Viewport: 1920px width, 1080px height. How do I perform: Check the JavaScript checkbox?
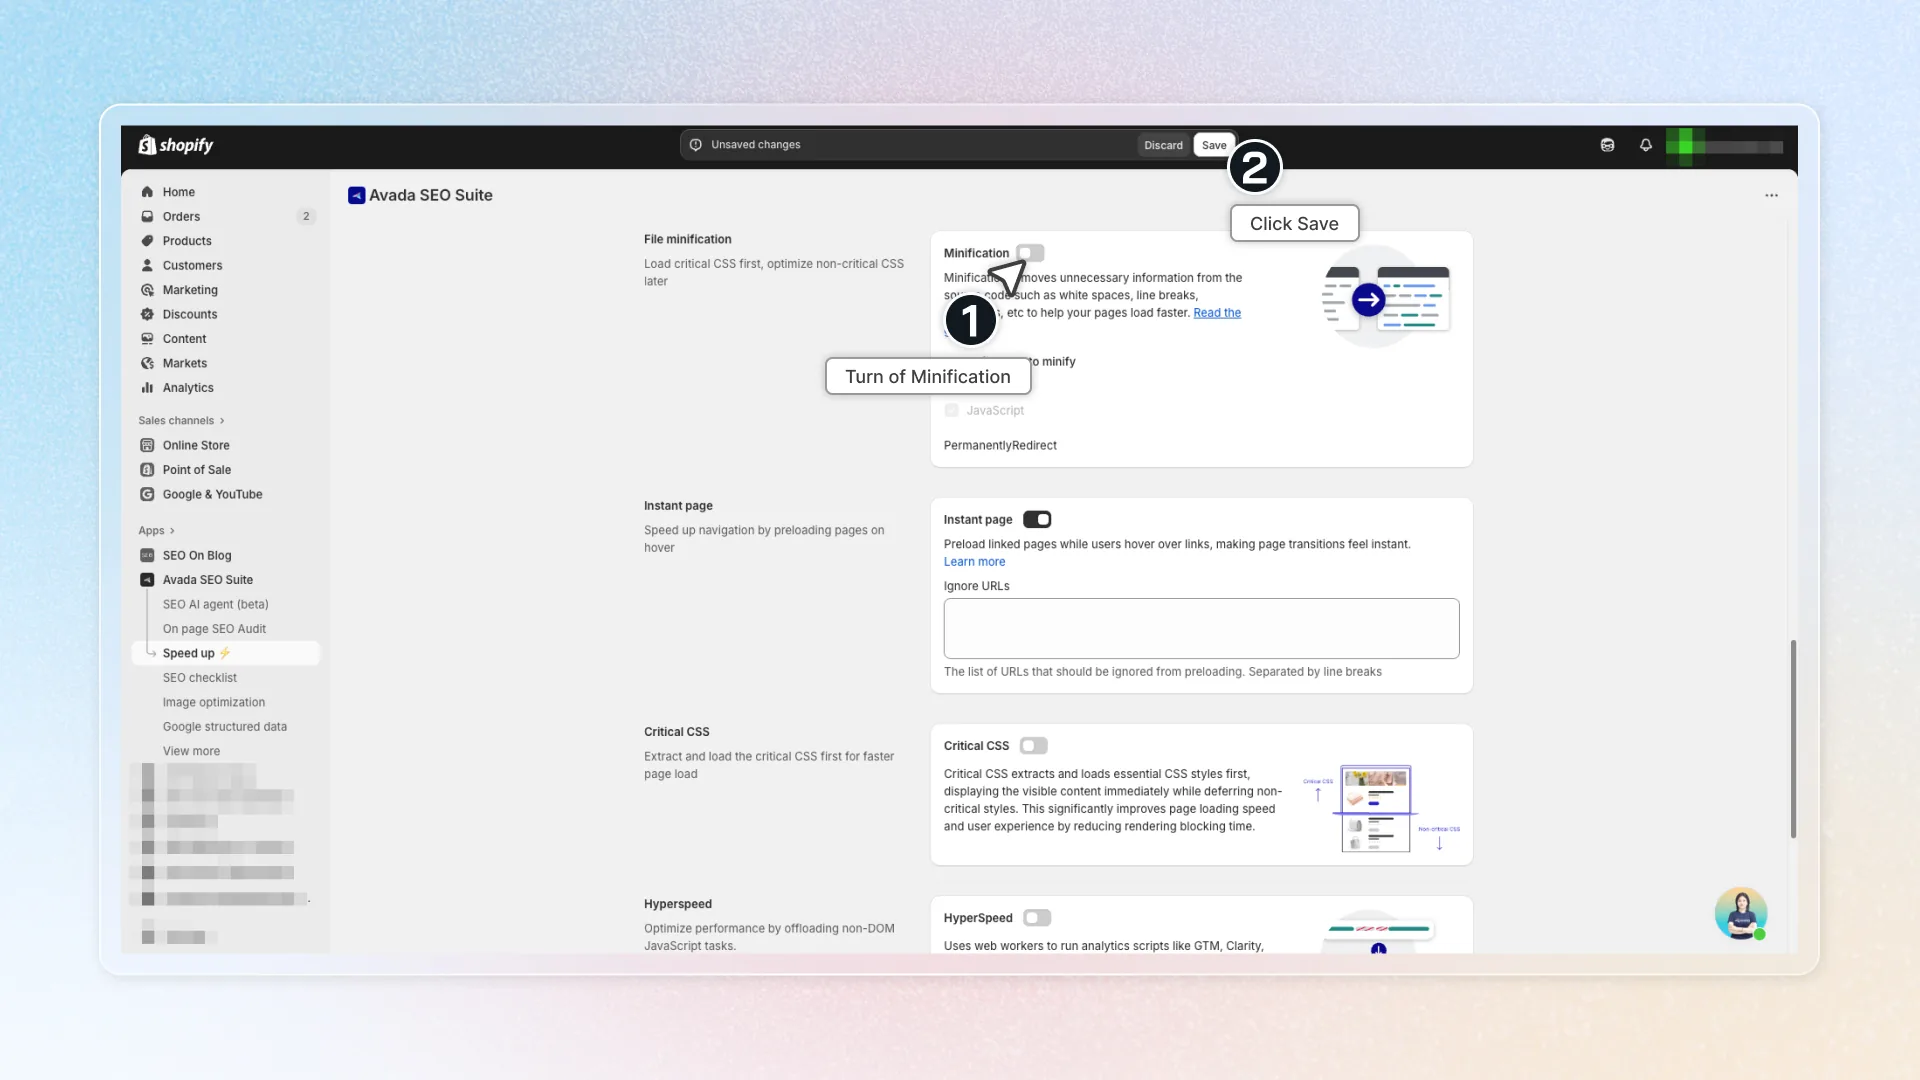(x=951, y=410)
